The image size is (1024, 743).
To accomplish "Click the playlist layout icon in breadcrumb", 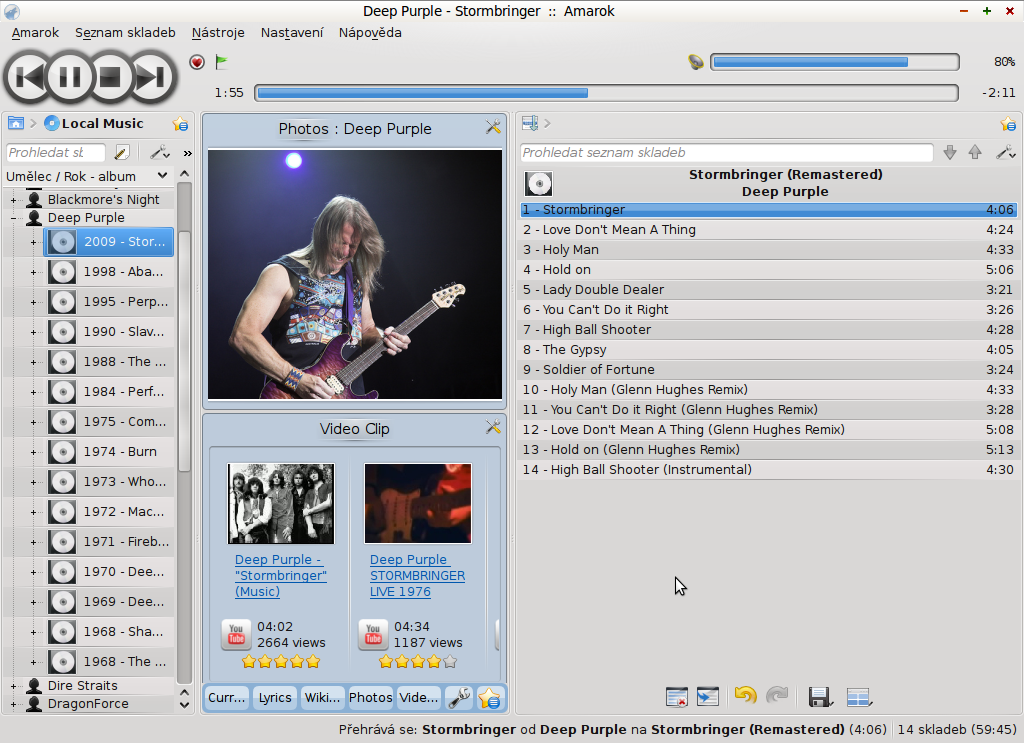I will click(530, 123).
